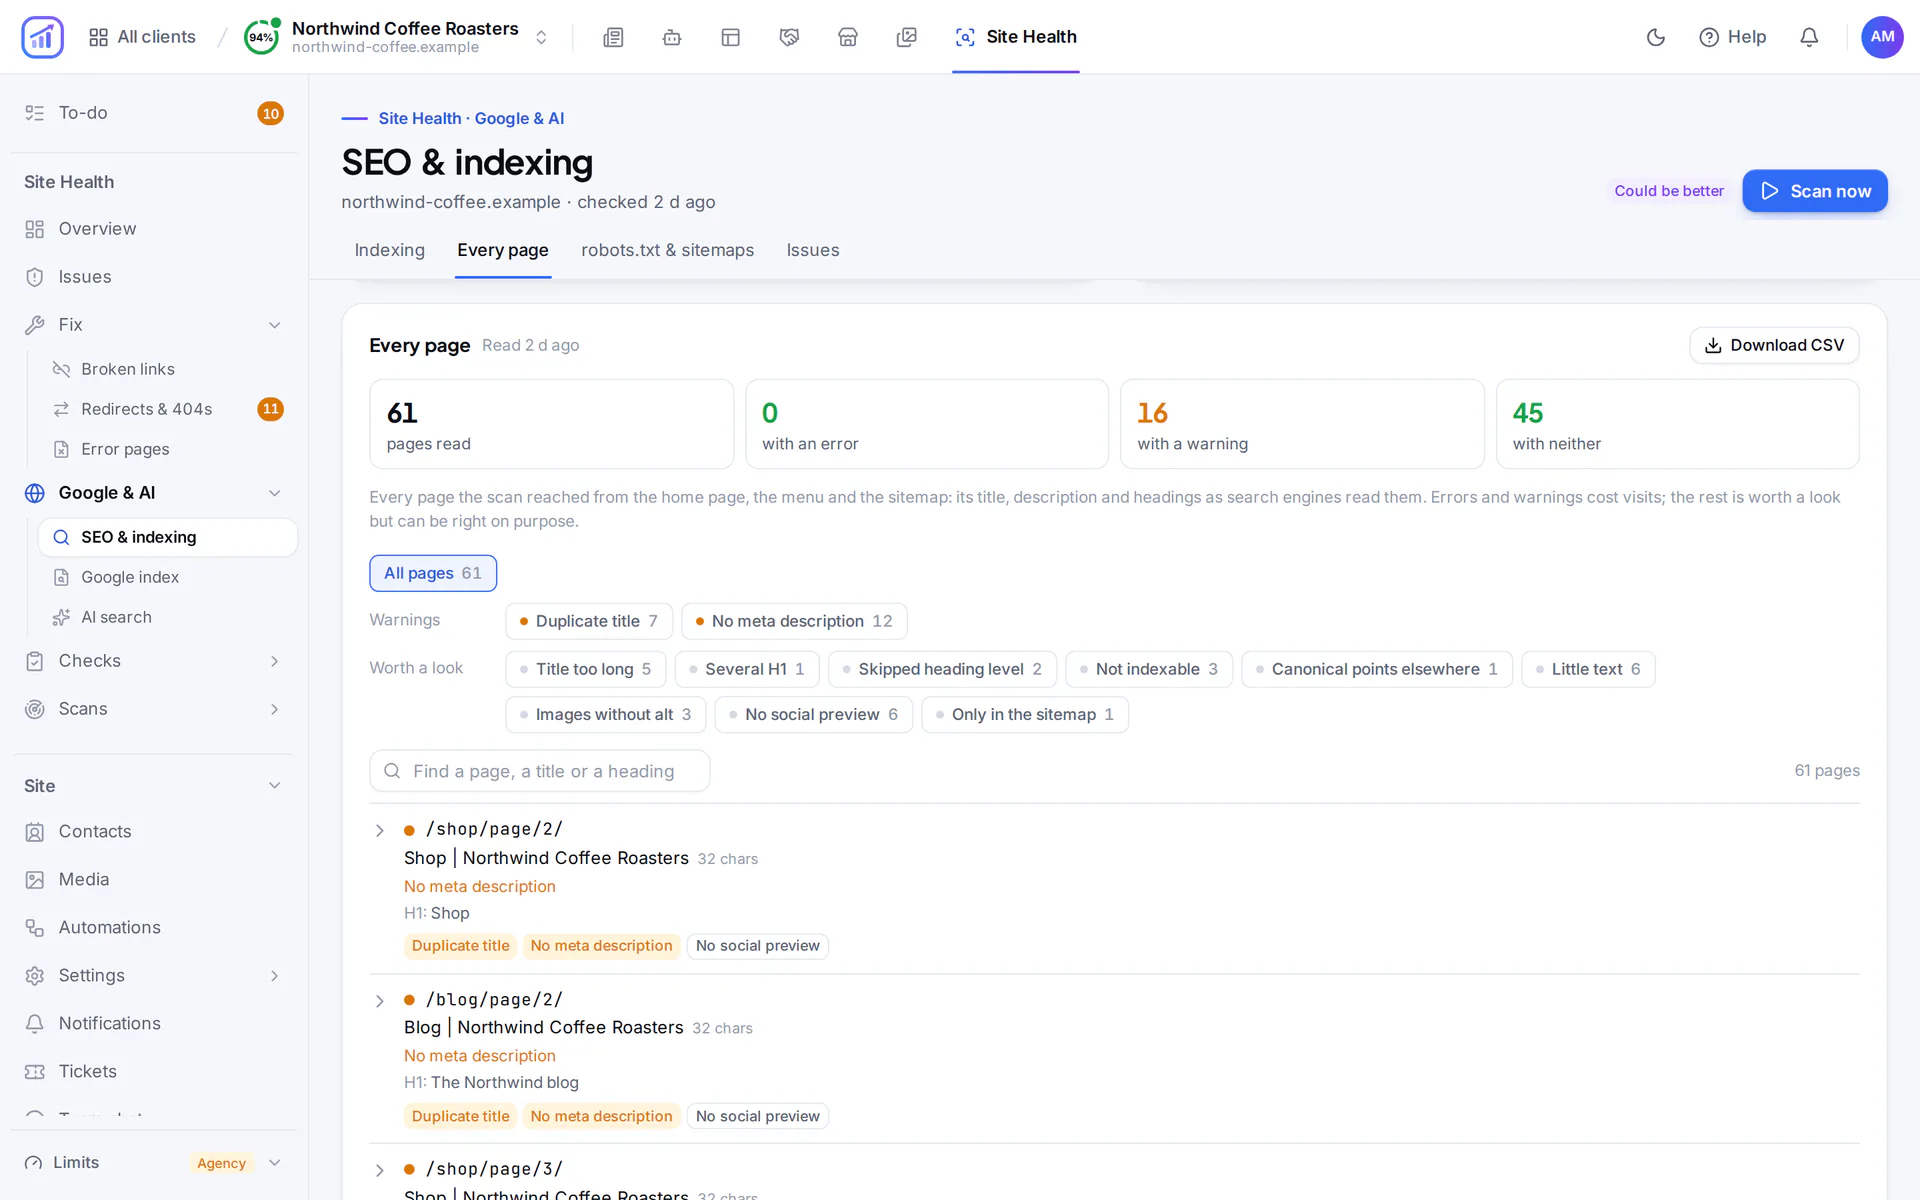Open the layout panel icon in the top bar
Image resolution: width=1920 pixels, height=1200 pixels.
[731, 37]
